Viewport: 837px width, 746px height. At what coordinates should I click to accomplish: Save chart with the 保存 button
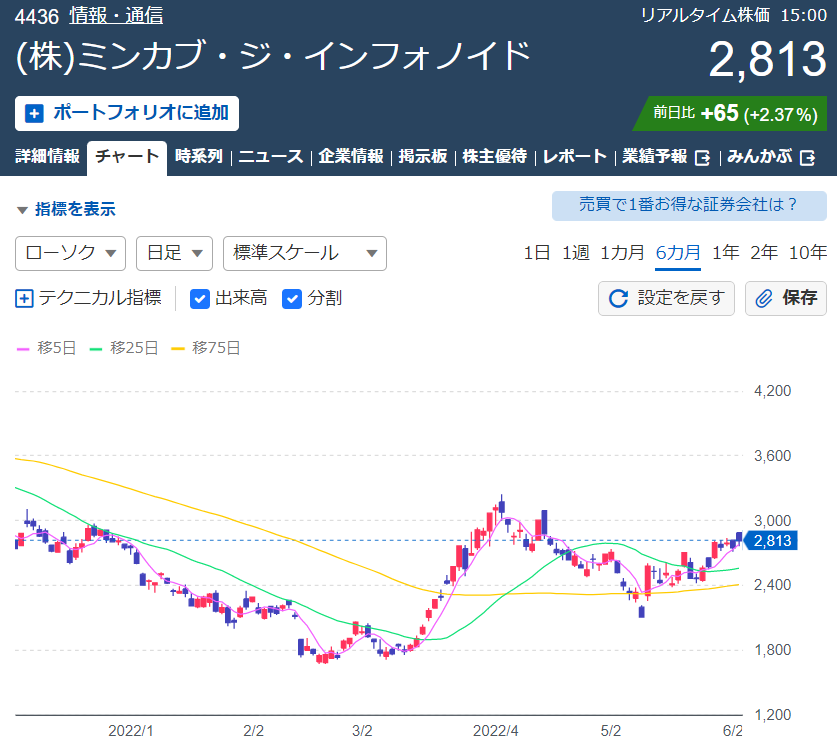coord(786,298)
